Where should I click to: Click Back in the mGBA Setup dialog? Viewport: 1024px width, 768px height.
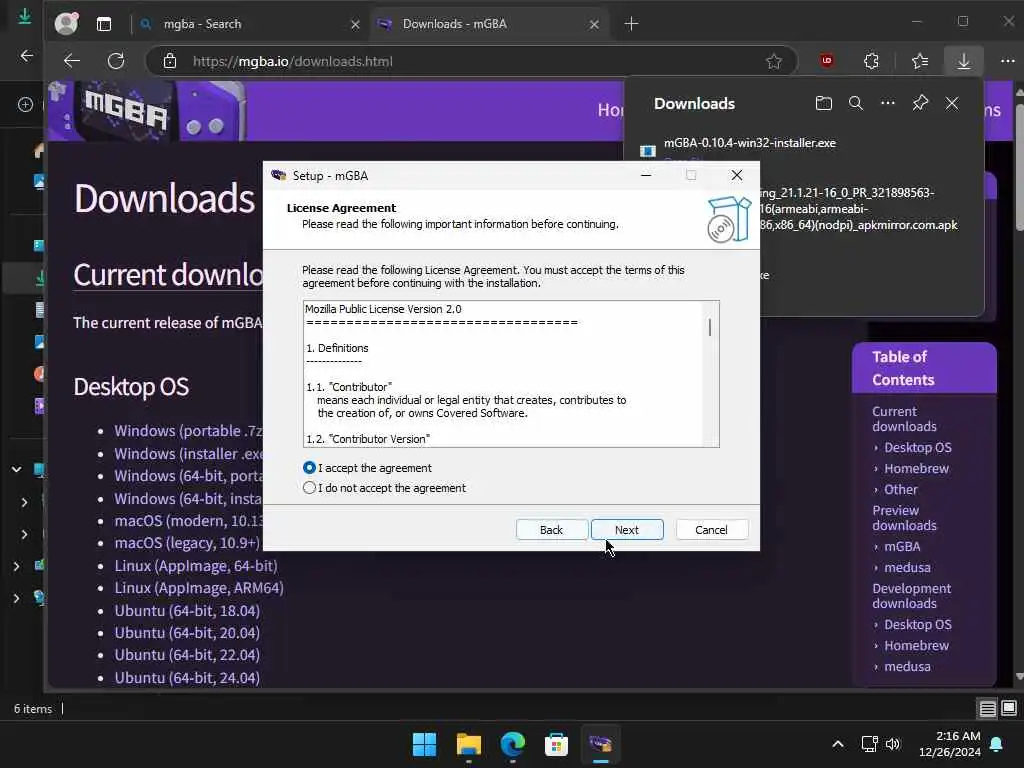coord(551,530)
